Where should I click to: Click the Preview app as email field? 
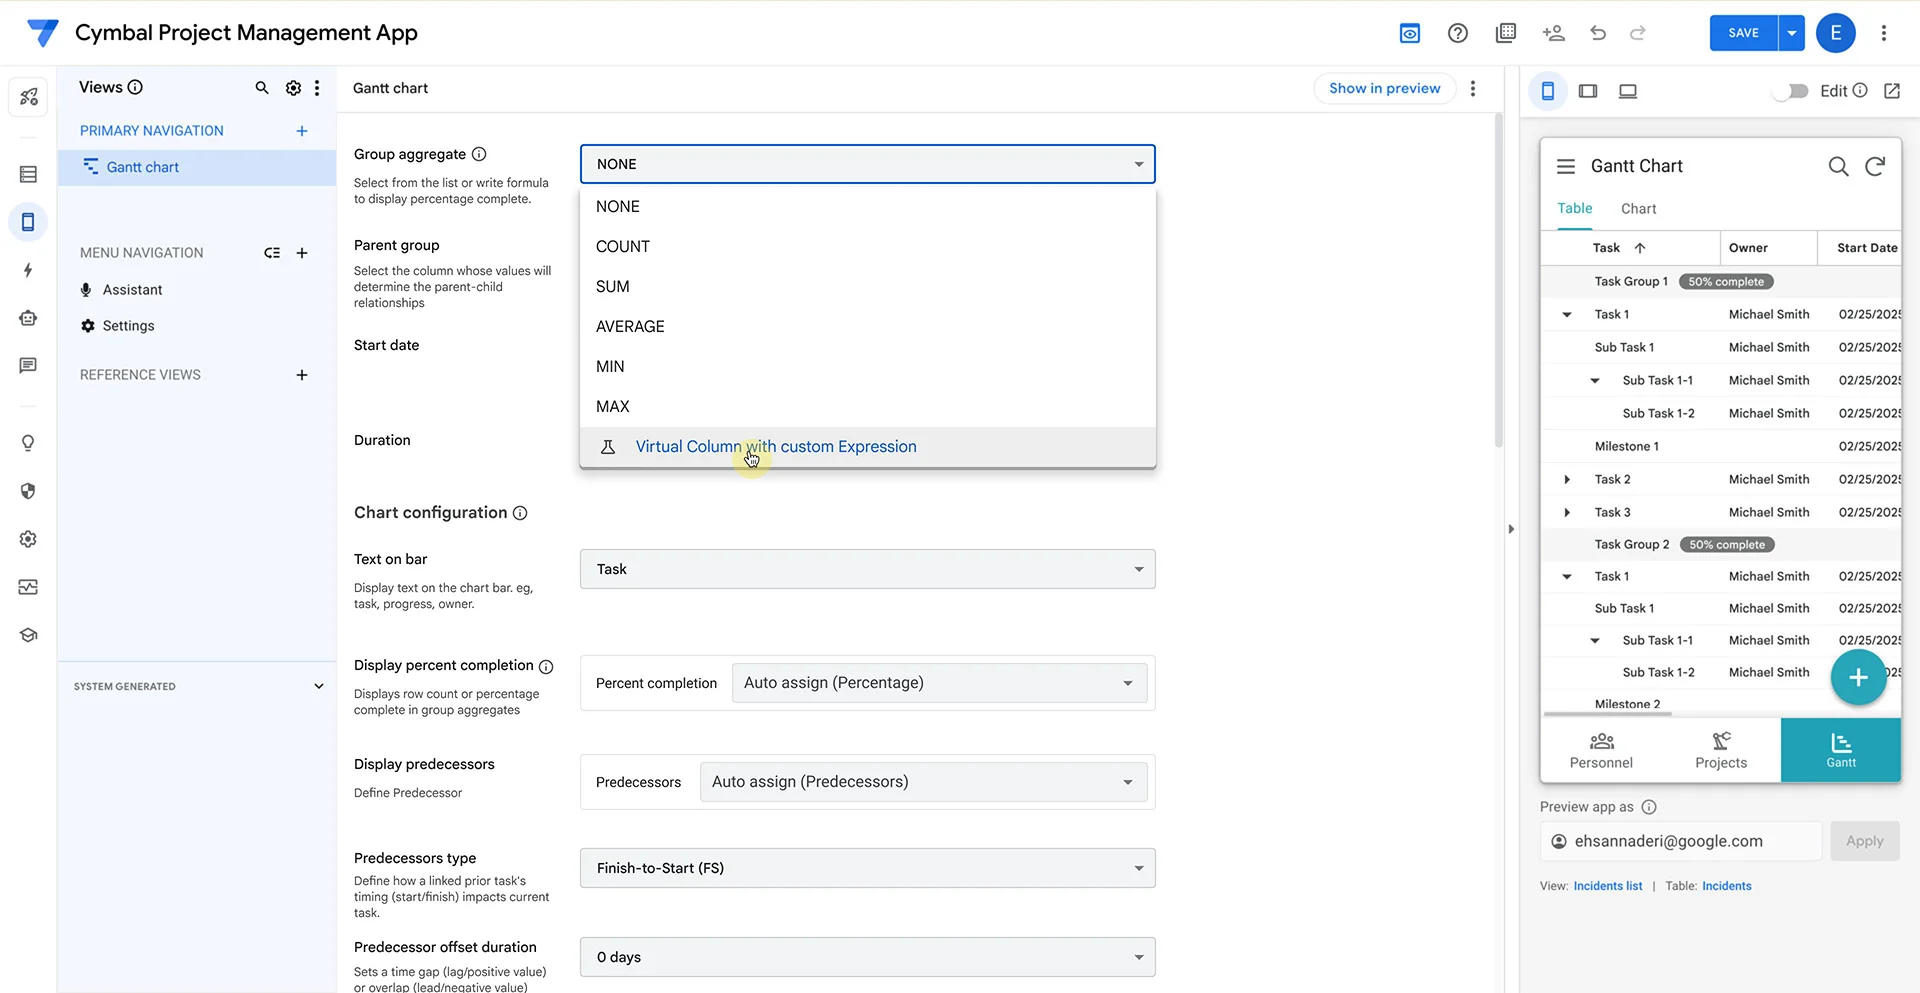[x=1681, y=841]
